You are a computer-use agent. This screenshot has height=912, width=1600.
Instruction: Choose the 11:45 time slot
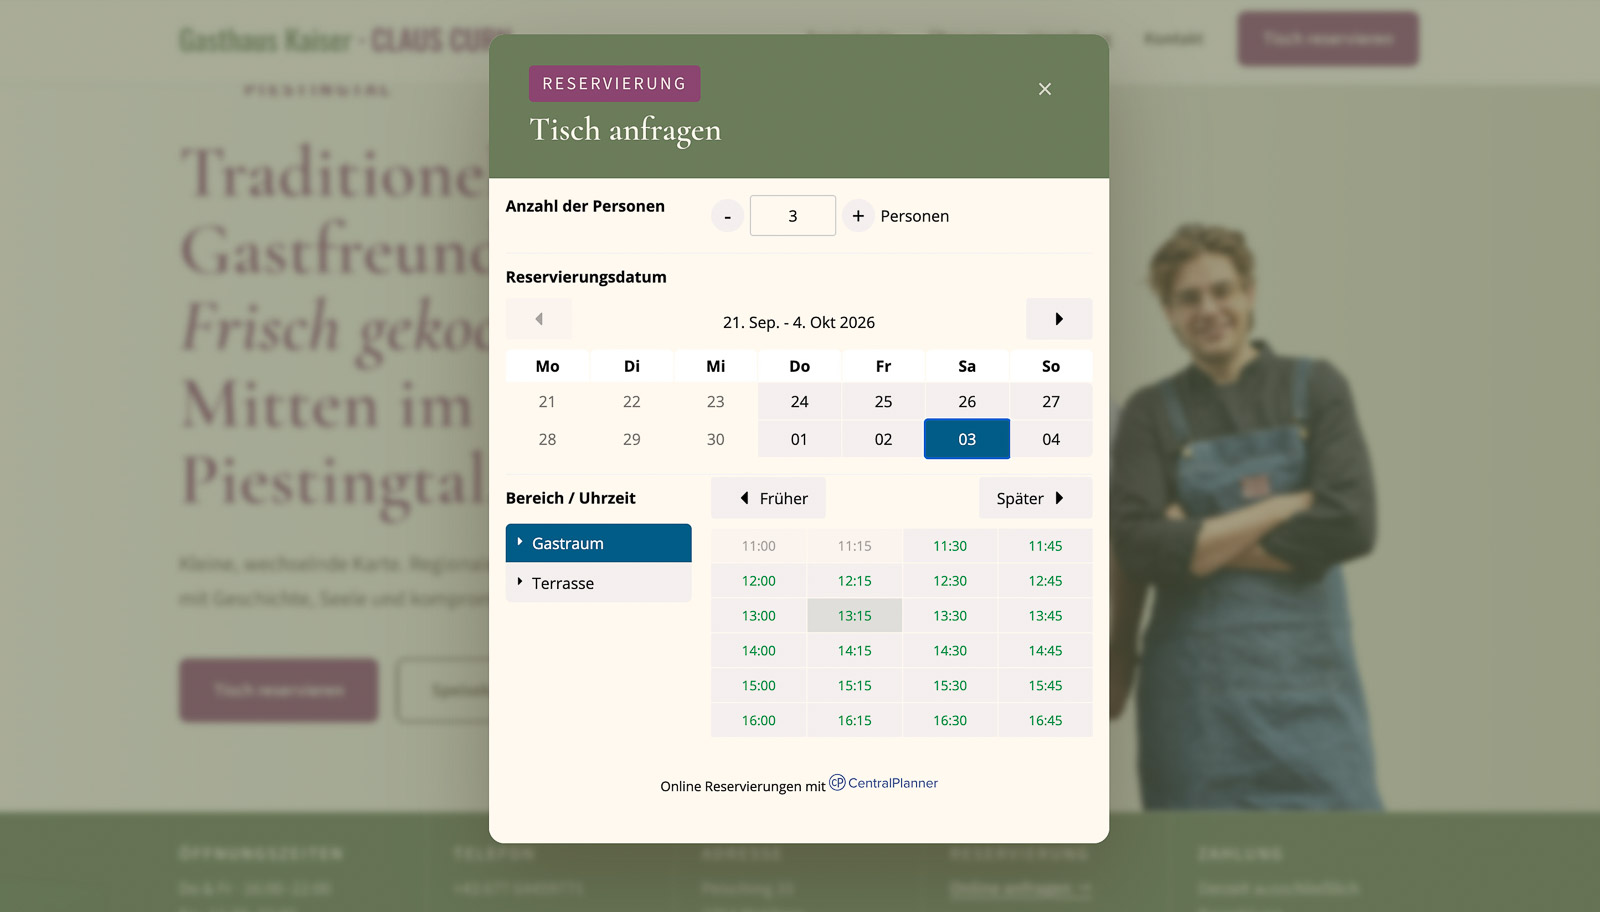(x=1045, y=546)
